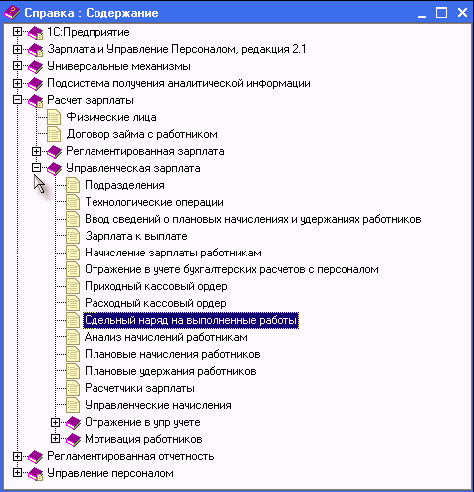This screenshot has width=474, height=492.
Task: Open Приходный кассовый ордер help page
Action: tap(156, 286)
